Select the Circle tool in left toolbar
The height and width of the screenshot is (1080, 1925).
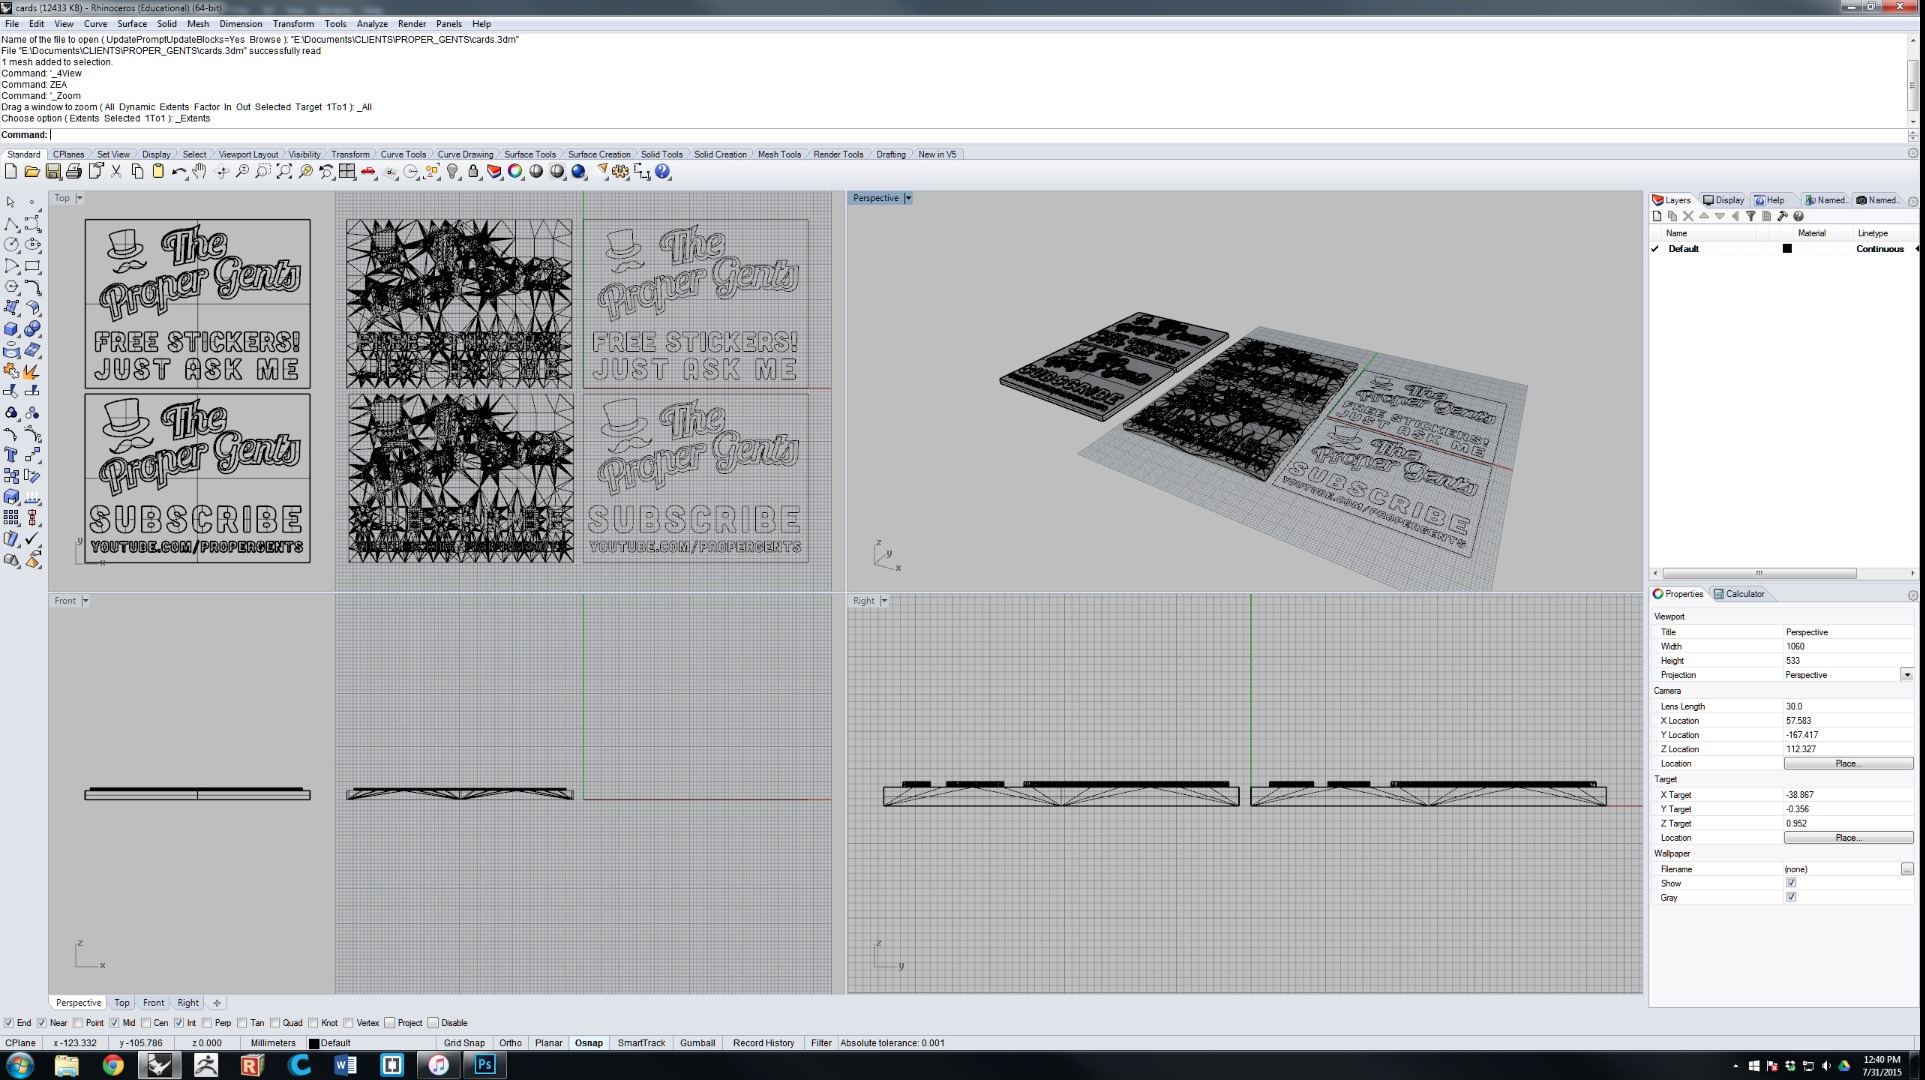(11, 244)
